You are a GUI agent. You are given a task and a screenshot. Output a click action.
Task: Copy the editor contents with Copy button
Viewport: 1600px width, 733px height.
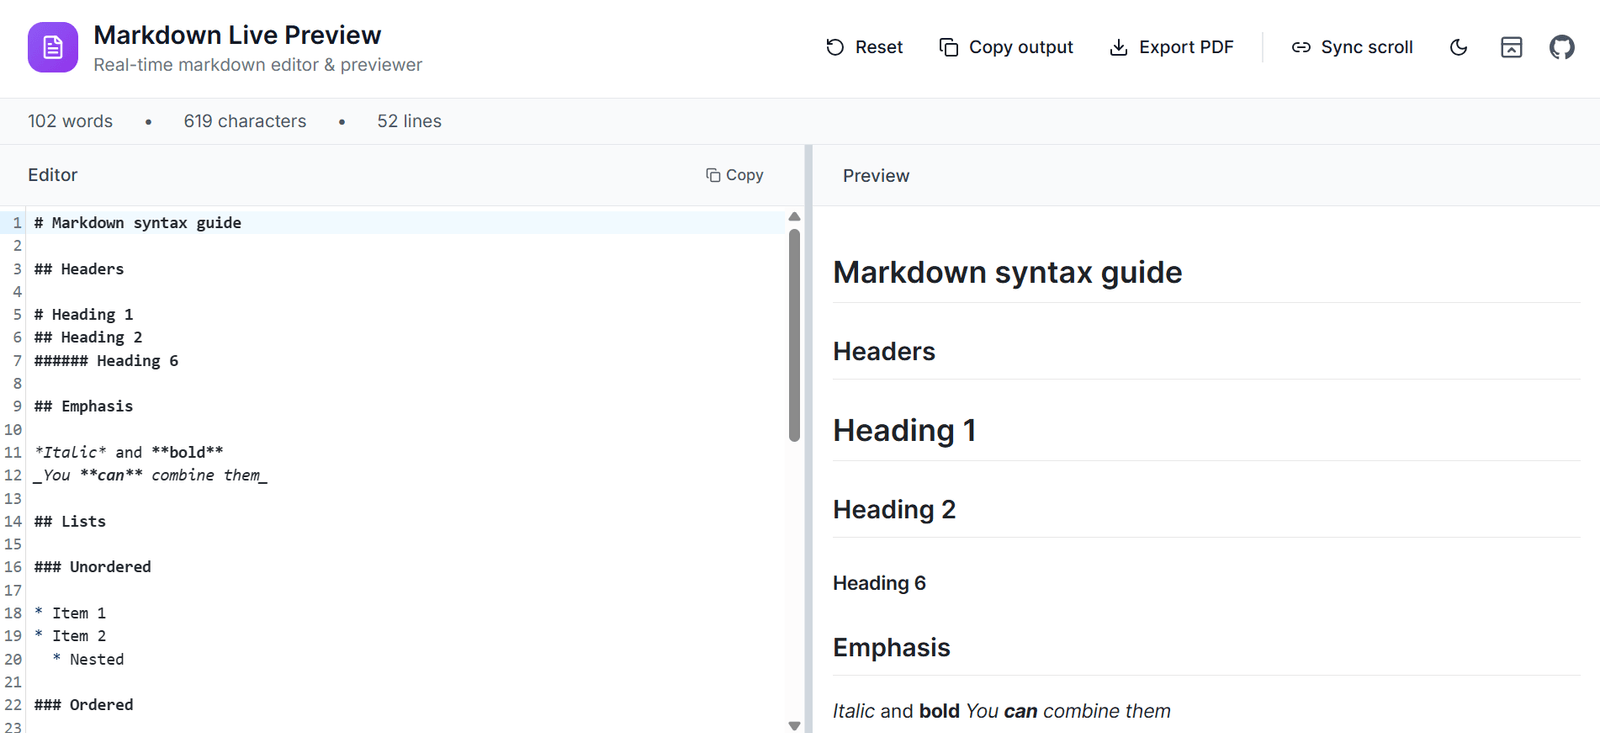click(735, 175)
